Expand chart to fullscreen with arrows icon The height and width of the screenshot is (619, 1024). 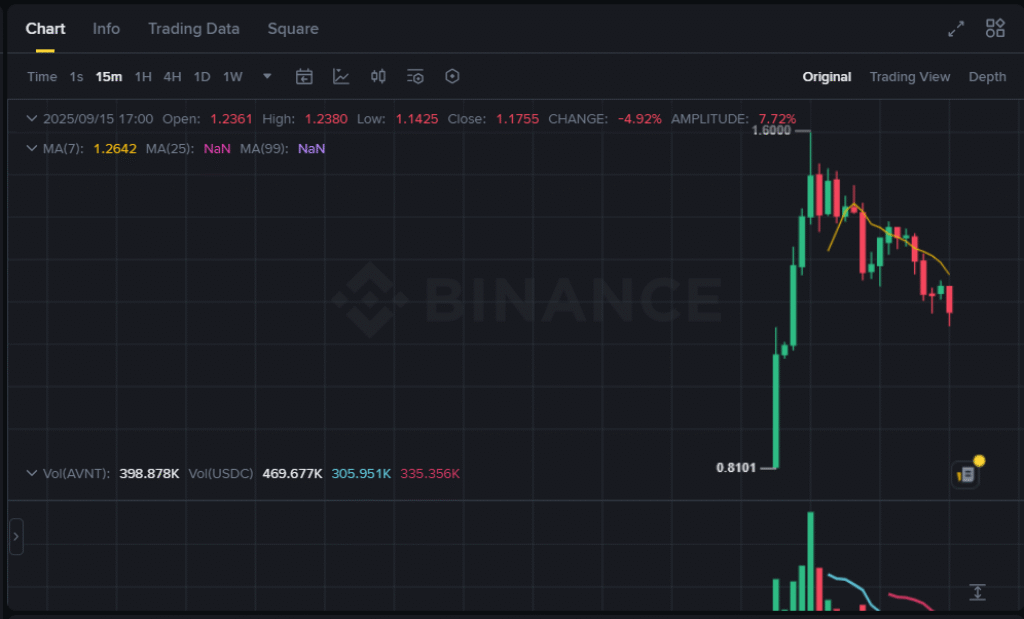(956, 29)
